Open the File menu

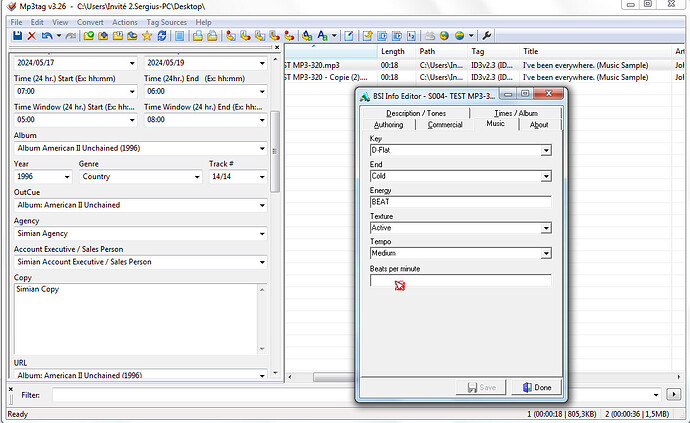(16, 22)
